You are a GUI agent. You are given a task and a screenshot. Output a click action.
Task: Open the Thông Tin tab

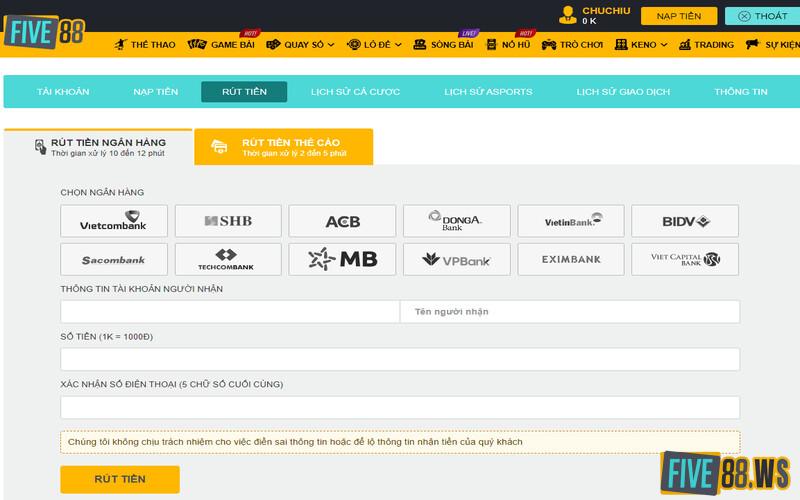click(741, 92)
